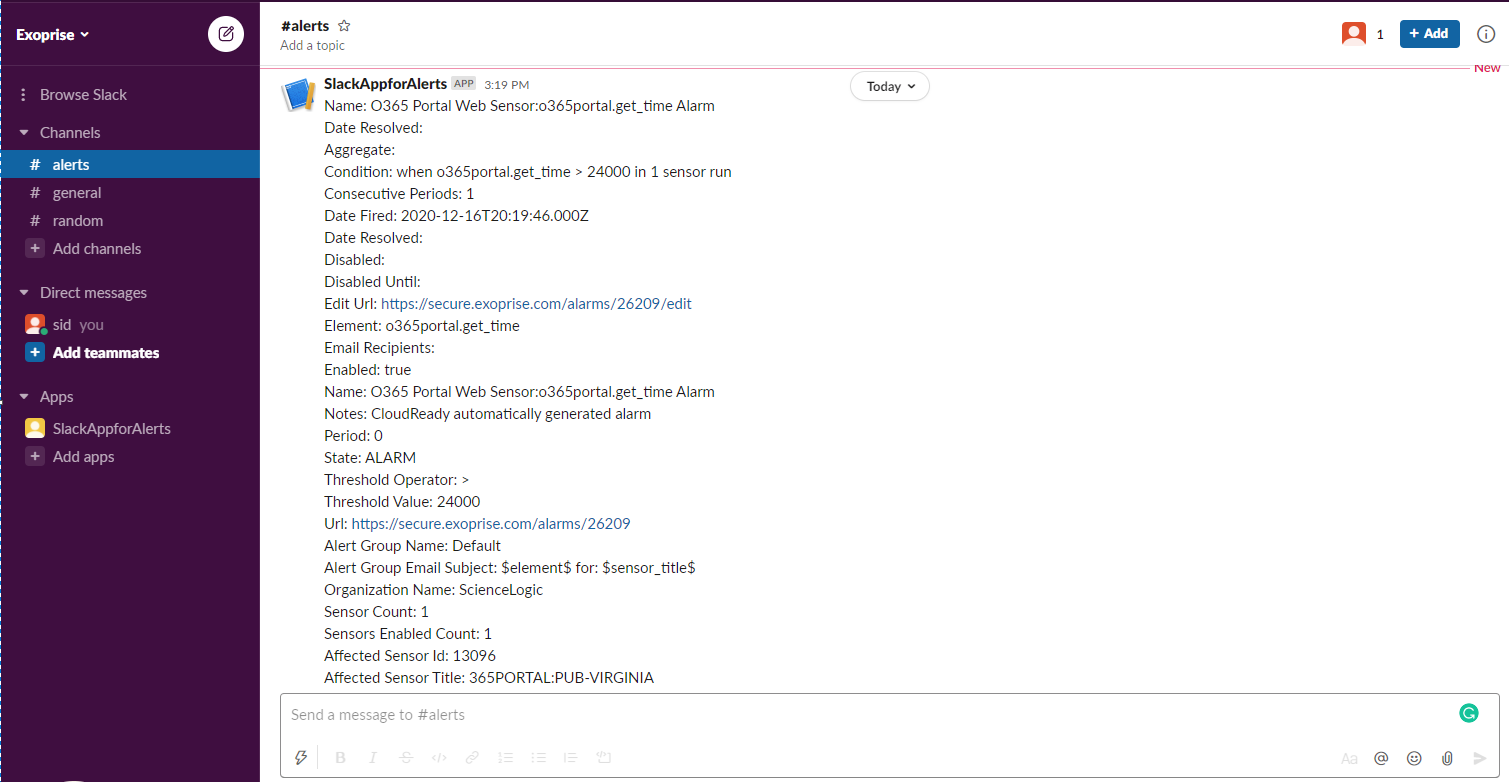The height and width of the screenshot is (782, 1509).
Task: Click the plus icon beside Add apps
Action: click(35, 457)
